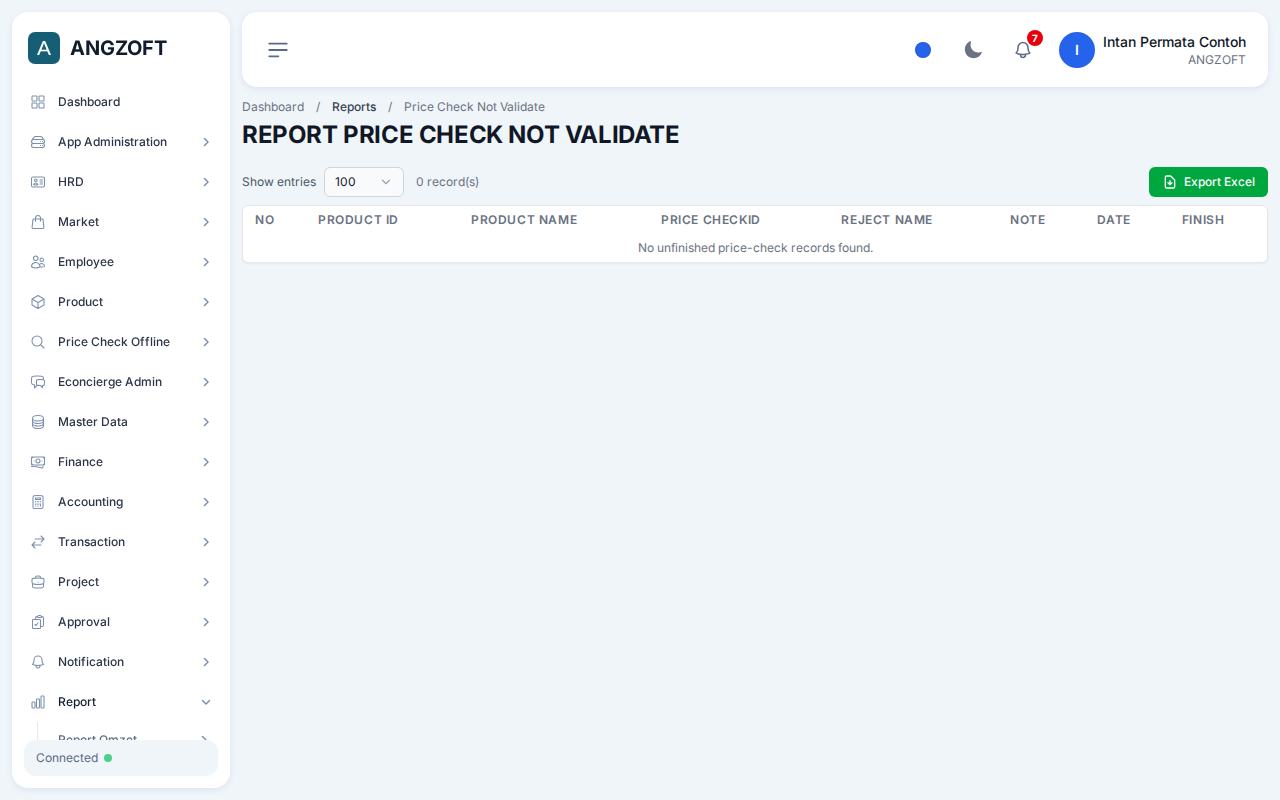Screen dimensions: 1280x800
Task: Click the HRD ID-card icon
Action: 38,182
